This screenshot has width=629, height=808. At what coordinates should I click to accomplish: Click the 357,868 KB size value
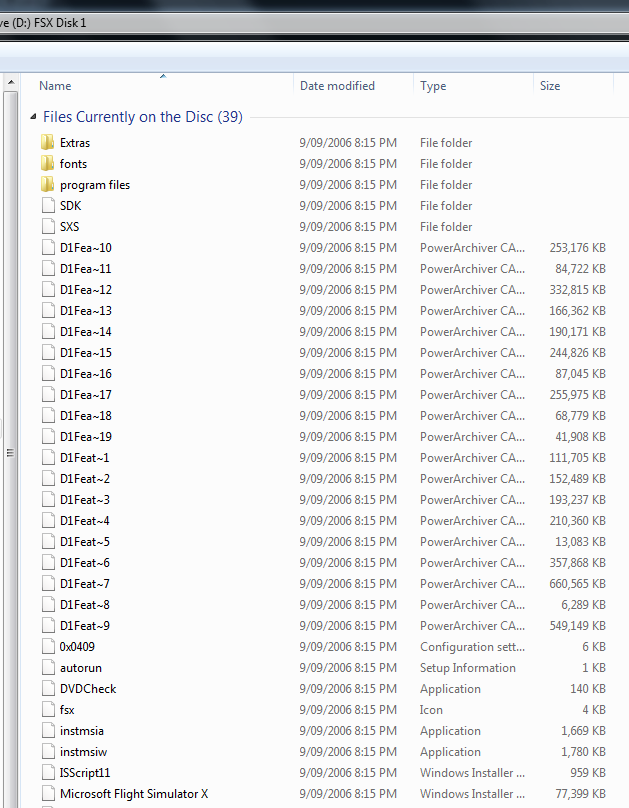(x=577, y=563)
